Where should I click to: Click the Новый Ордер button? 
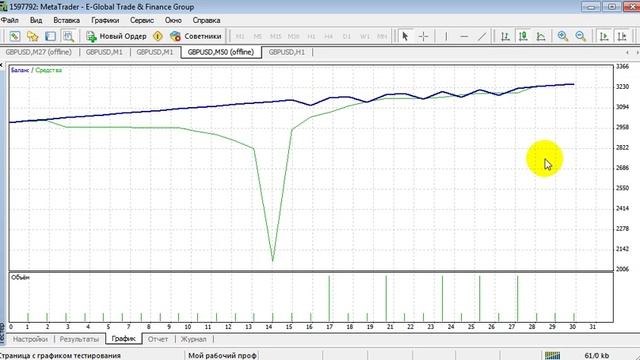pyautogui.click(x=116, y=36)
